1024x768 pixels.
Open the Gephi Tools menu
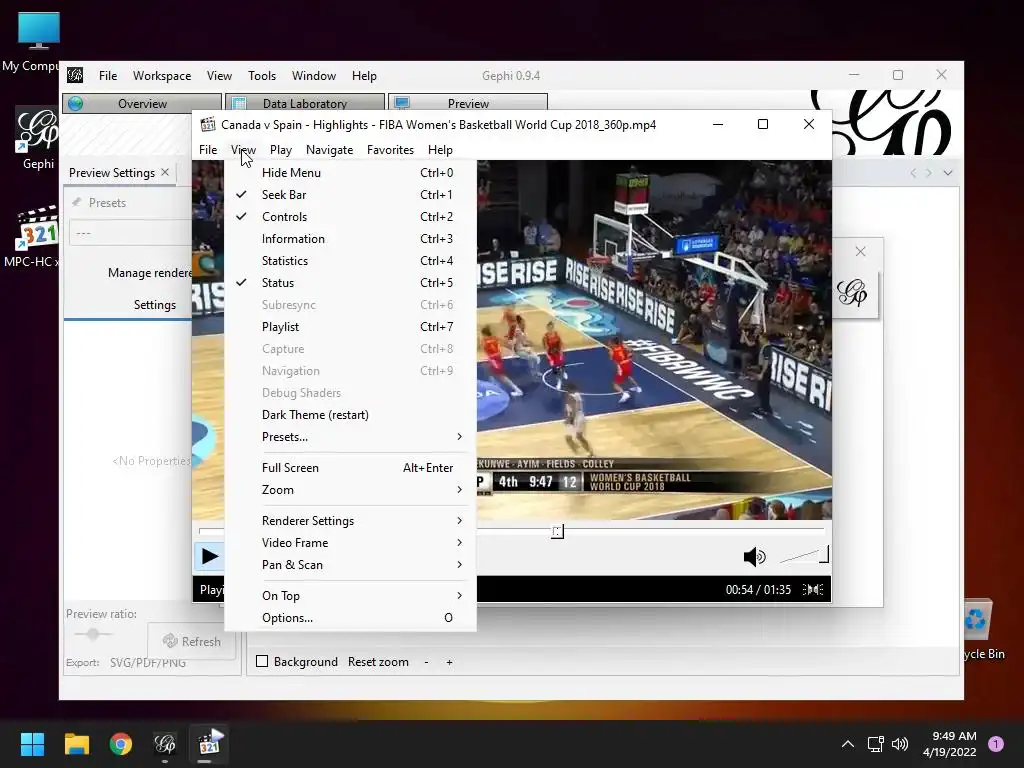coord(262,76)
